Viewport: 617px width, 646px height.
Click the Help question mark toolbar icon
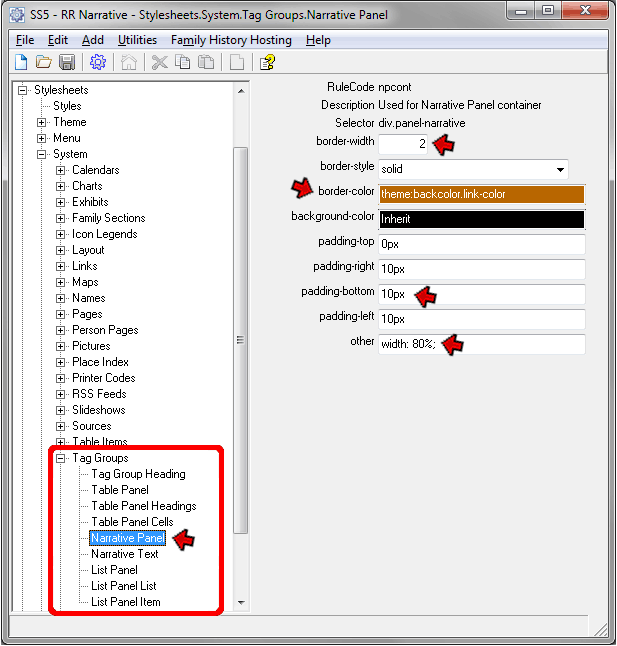pyautogui.click(x=267, y=62)
